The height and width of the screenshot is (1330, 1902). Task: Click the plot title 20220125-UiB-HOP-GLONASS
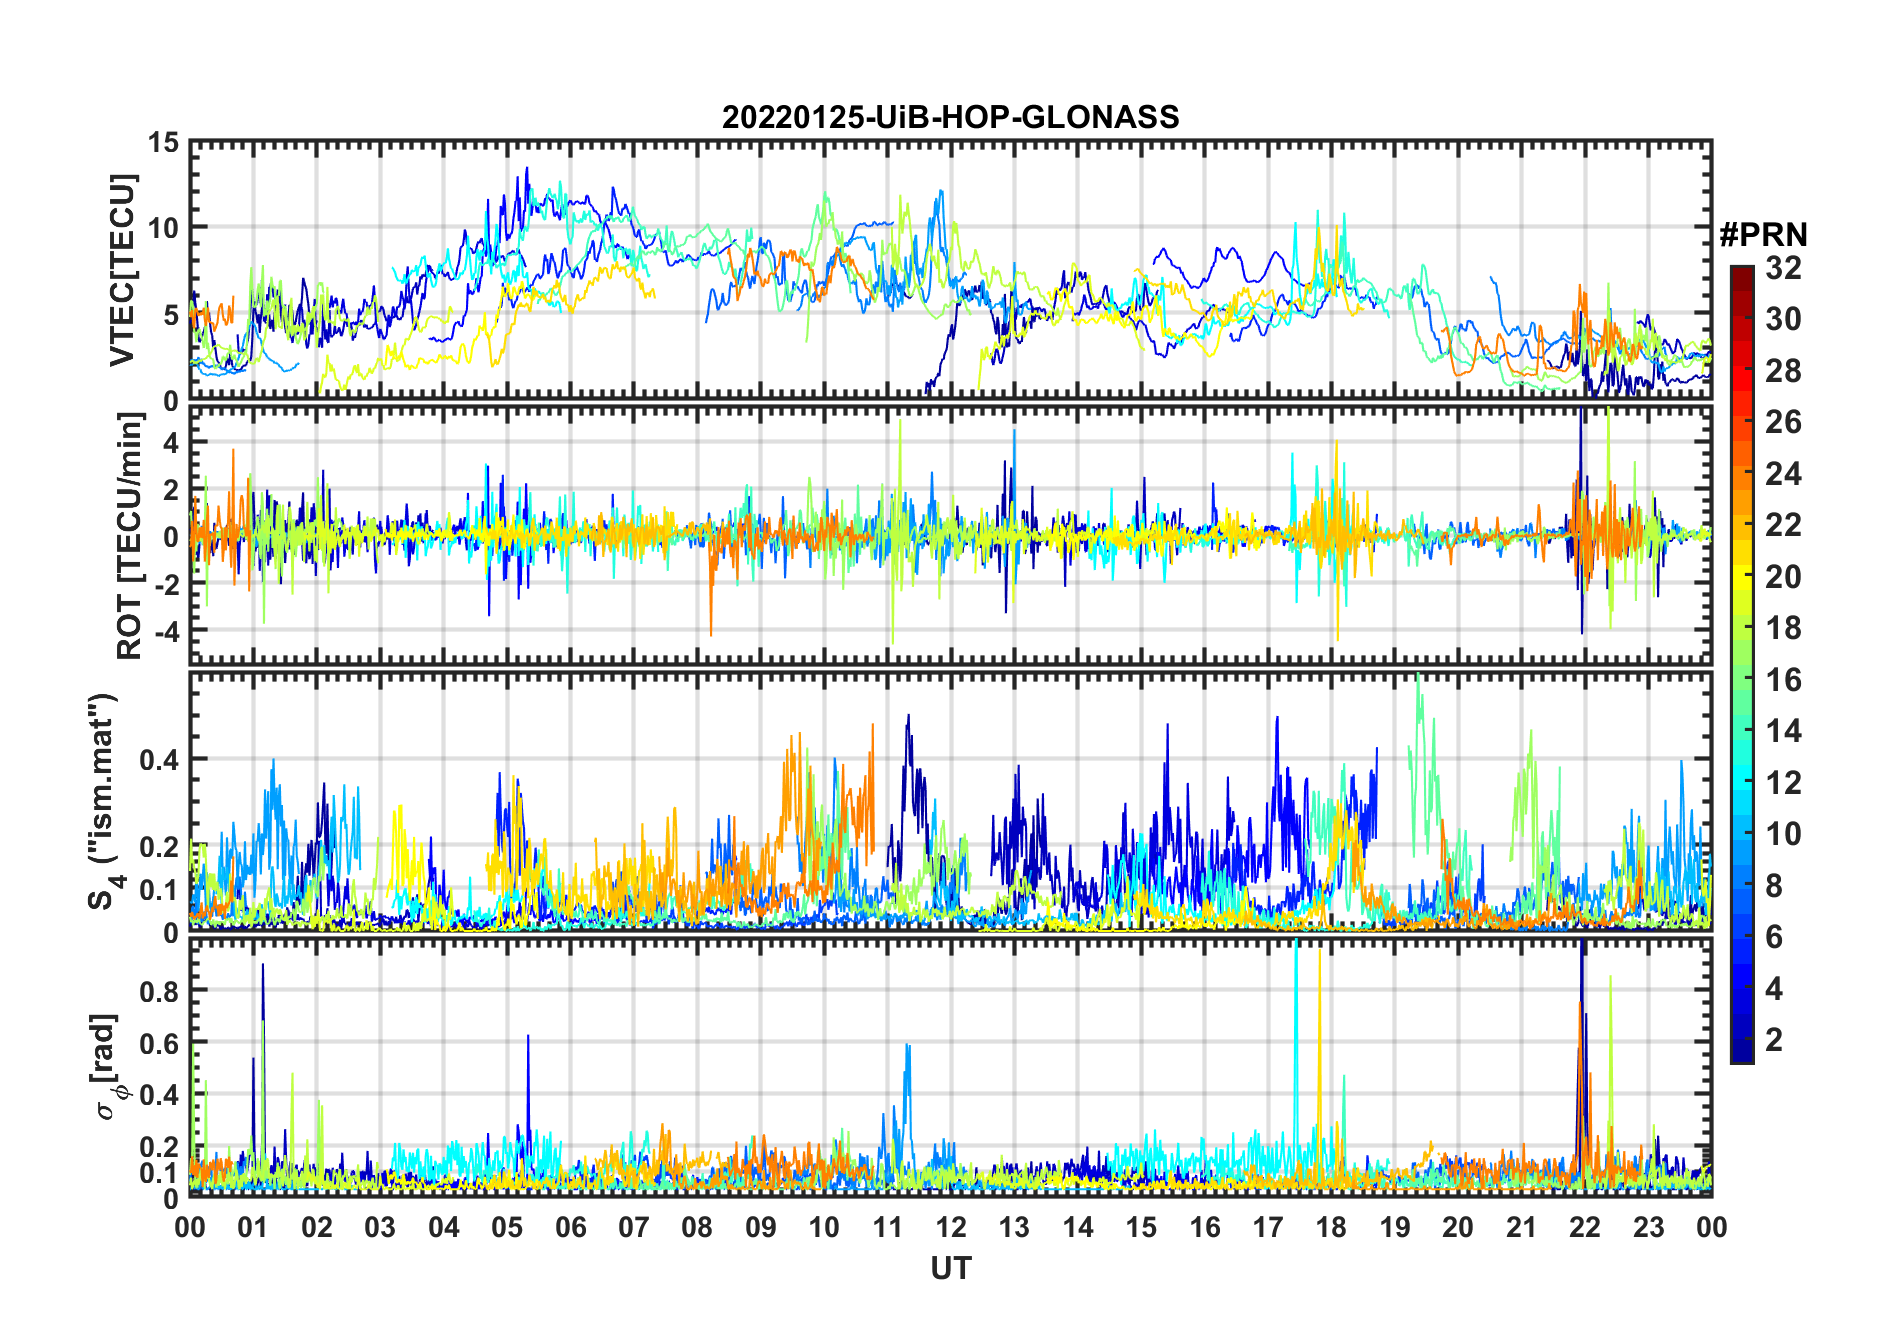click(x=950, y=118)
